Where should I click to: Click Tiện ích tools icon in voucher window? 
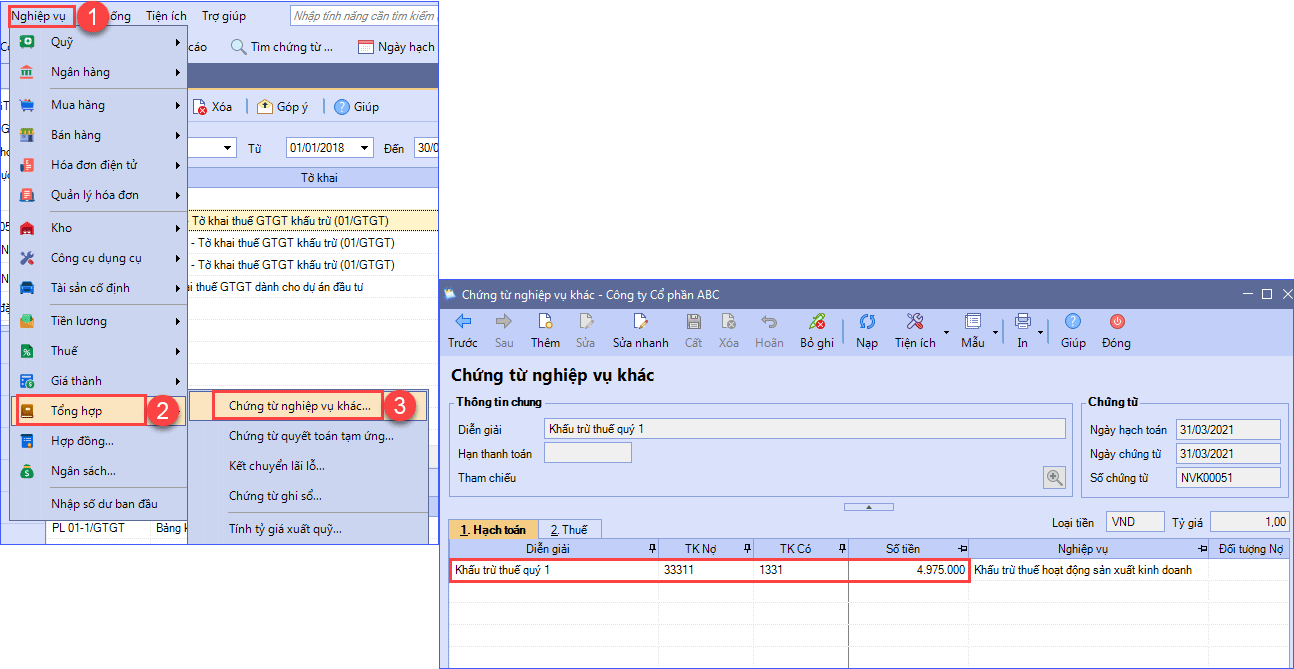(x=915, y=322)
